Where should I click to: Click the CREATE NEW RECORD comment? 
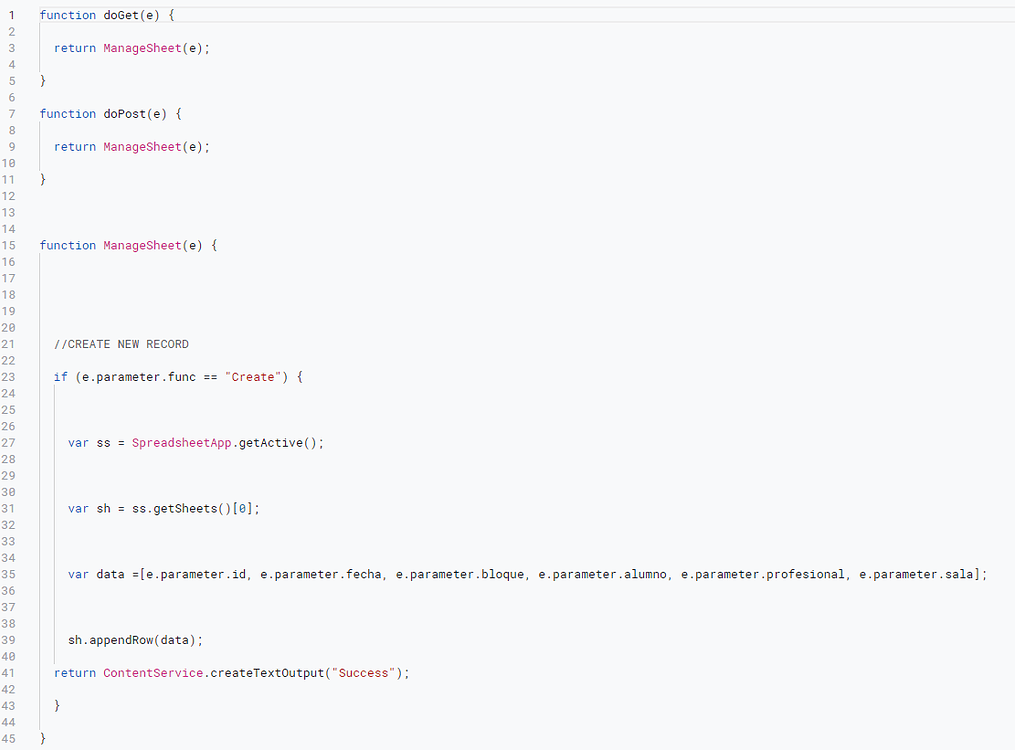point(121,344)
